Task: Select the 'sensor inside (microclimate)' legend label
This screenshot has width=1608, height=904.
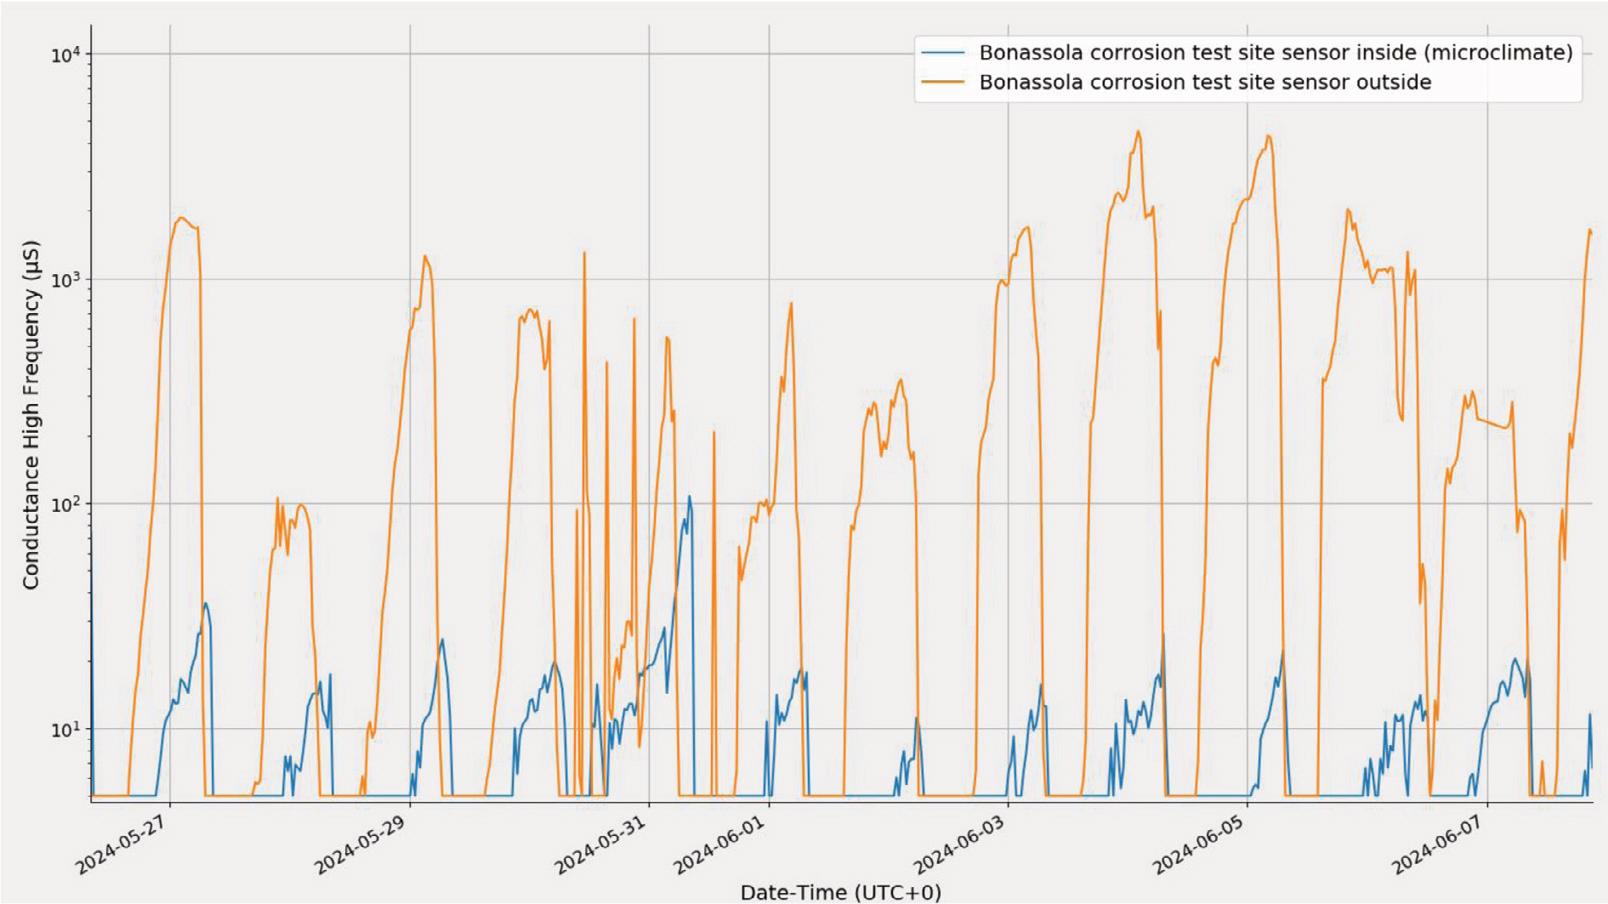Action: (x=1275, y=53)
